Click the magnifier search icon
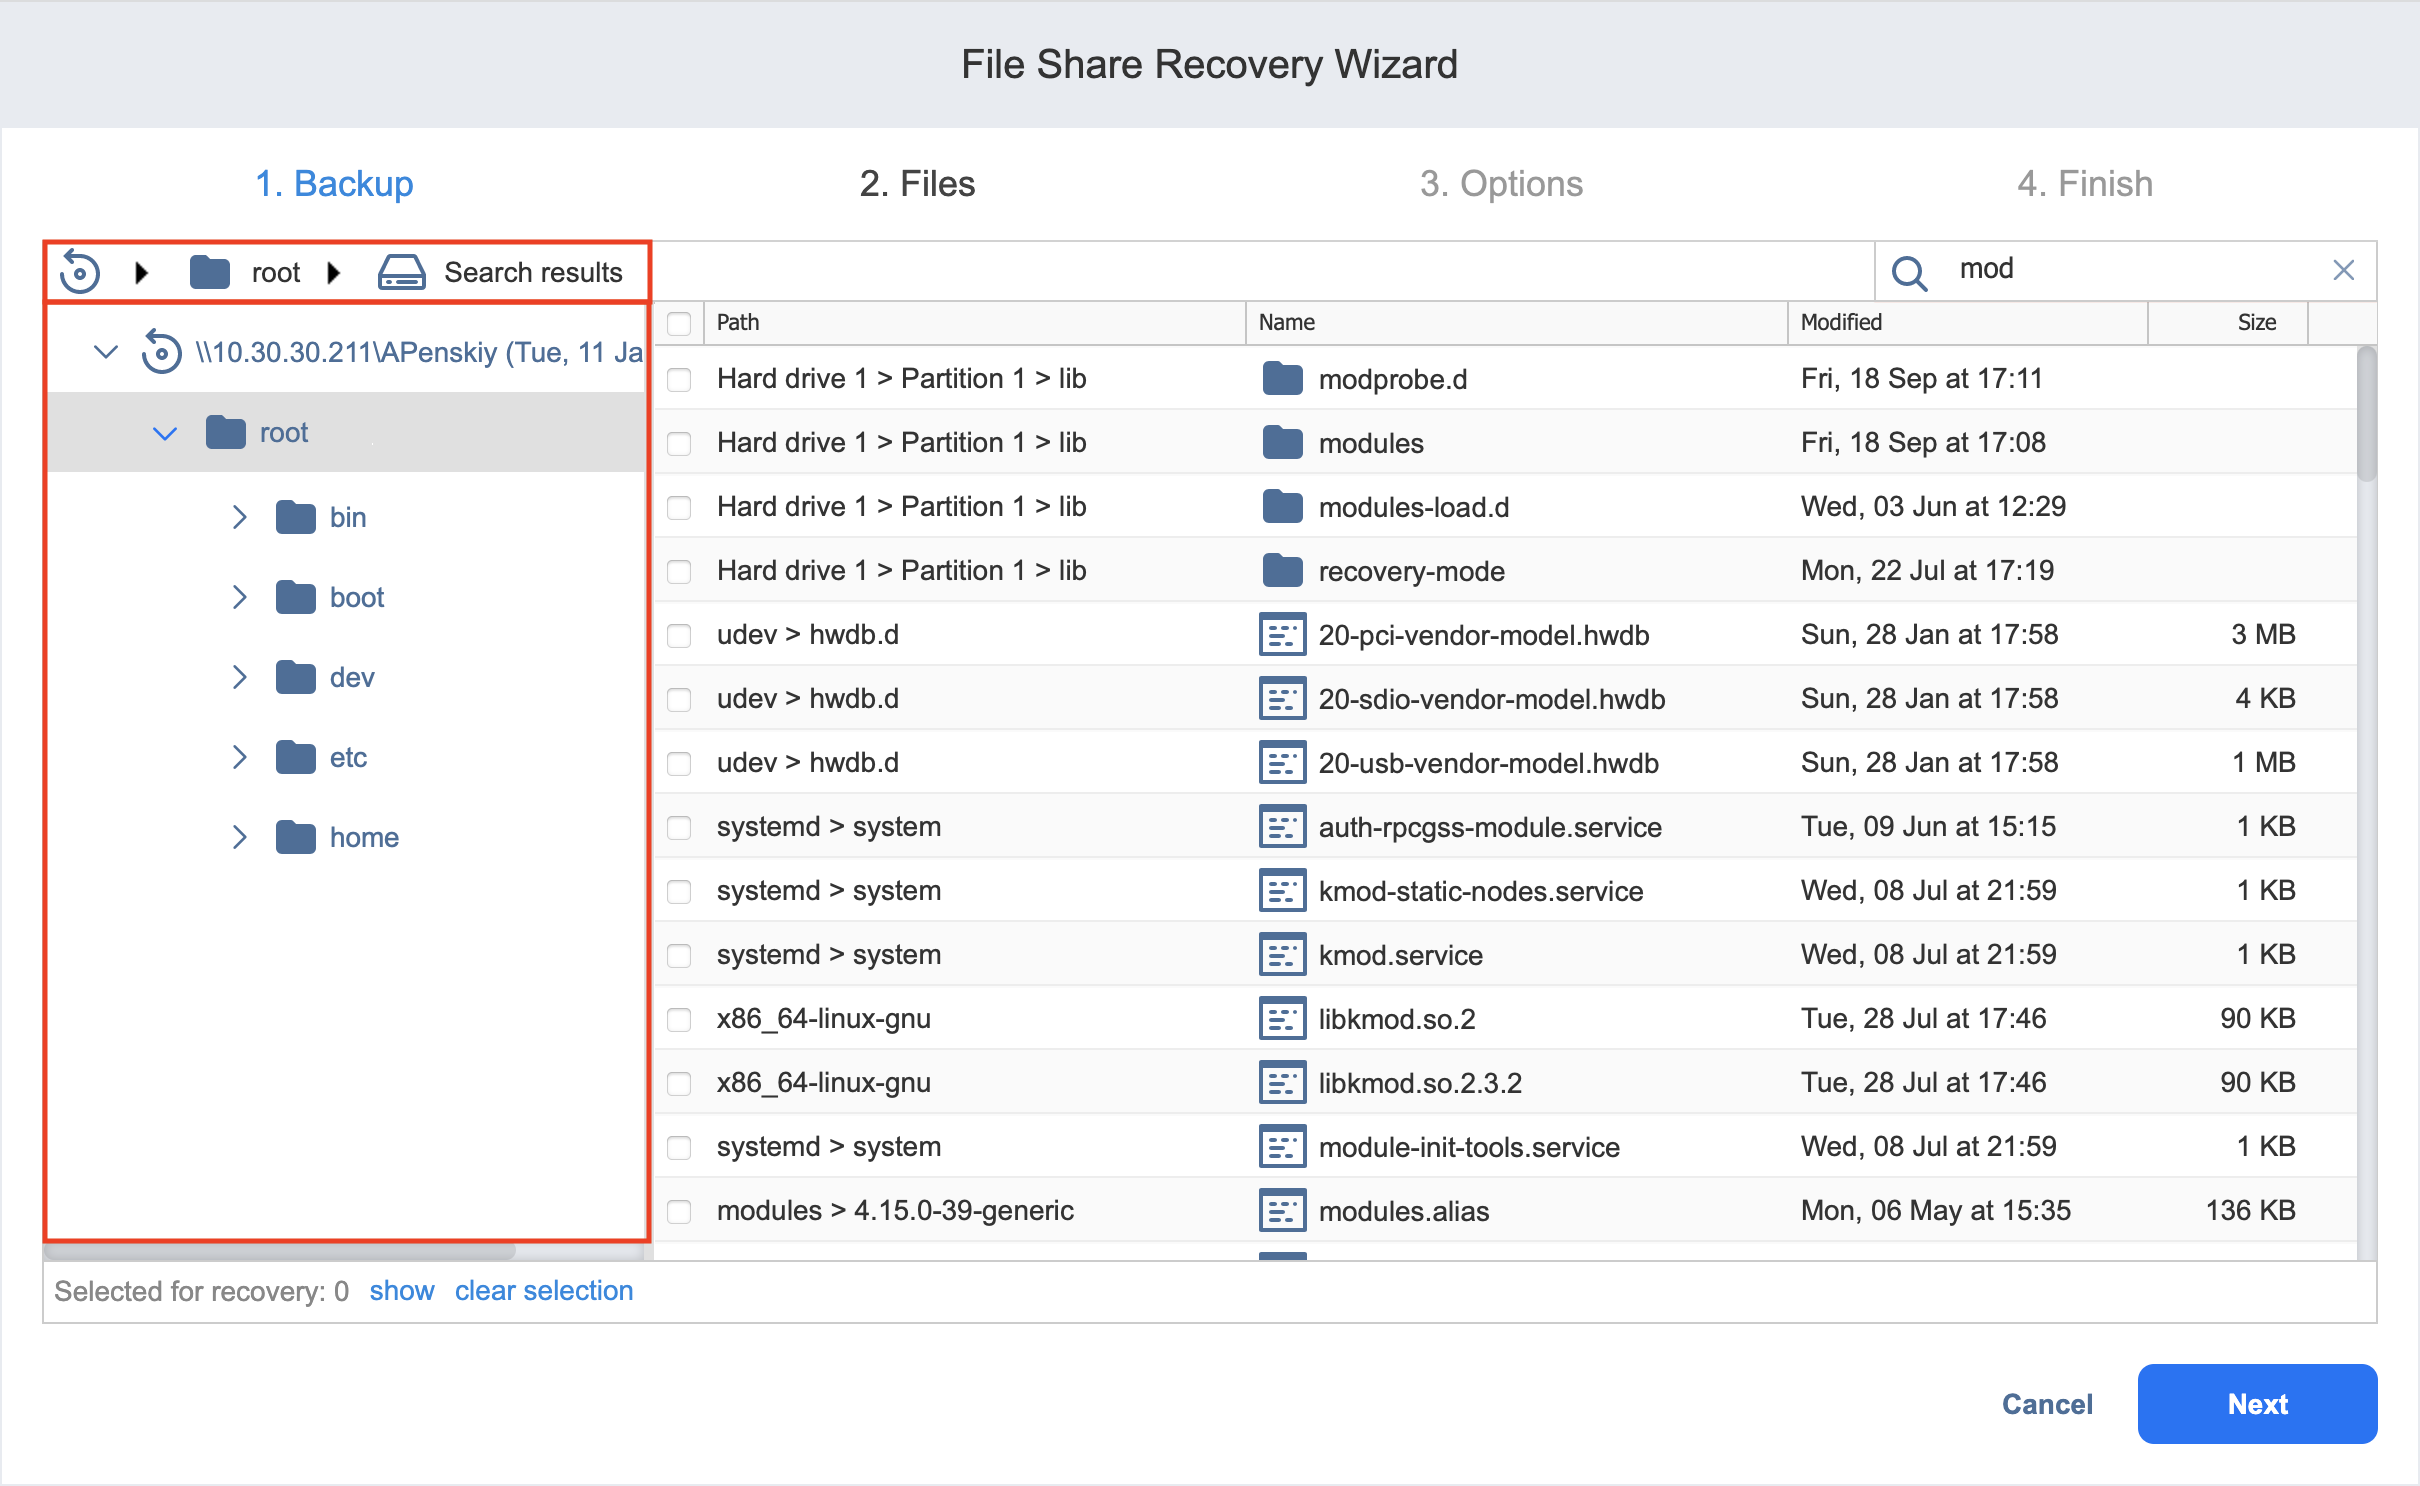Image resolution: width=2420 pixels, height=1486 pixels. point(1909,272)
